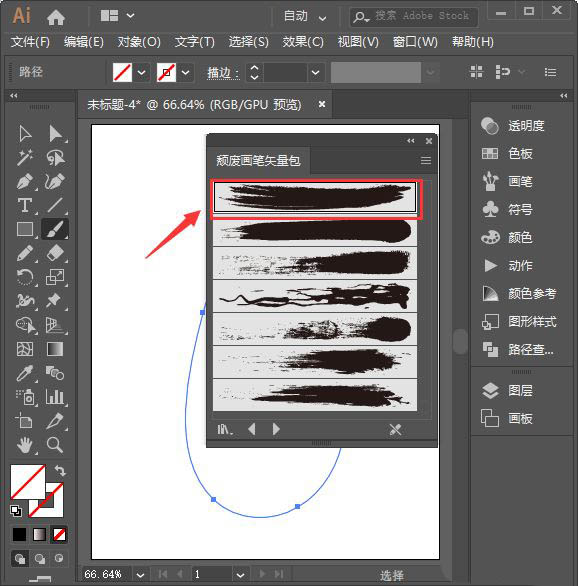578x586 pixels.
Task: Select the Mesh tool
Action: pyautogui.click(x=25, y=349)
